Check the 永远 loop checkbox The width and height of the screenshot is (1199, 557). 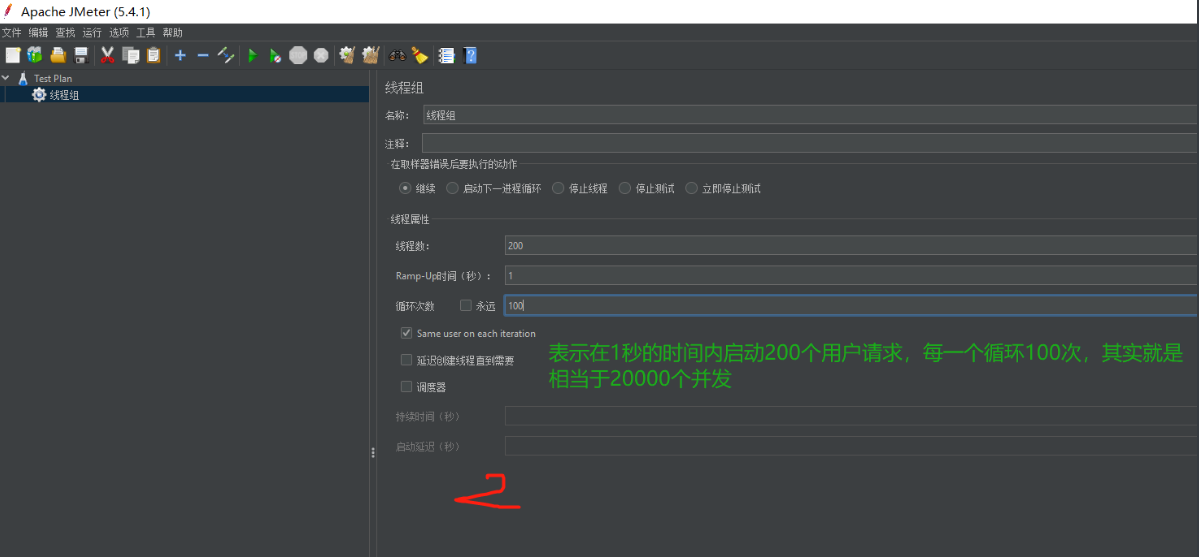pyautogui.click(x=466, y=305)
